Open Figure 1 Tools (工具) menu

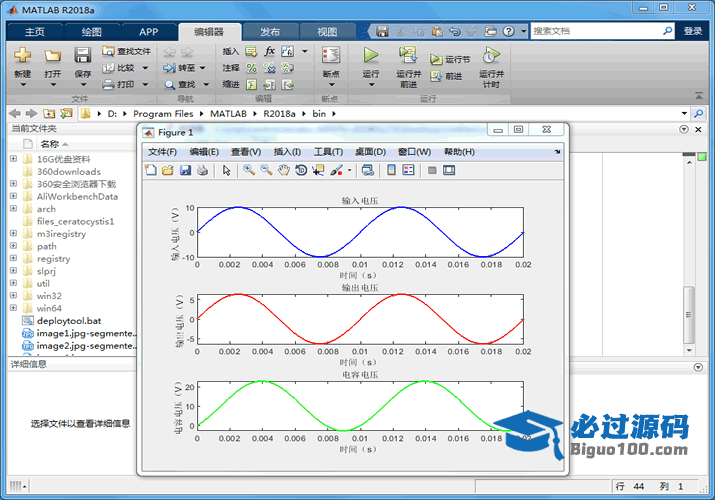(328, 152)
